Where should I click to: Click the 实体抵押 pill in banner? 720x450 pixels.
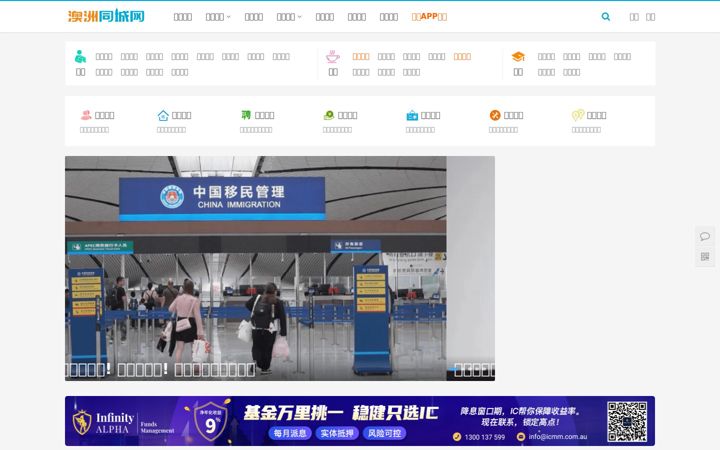337,433
